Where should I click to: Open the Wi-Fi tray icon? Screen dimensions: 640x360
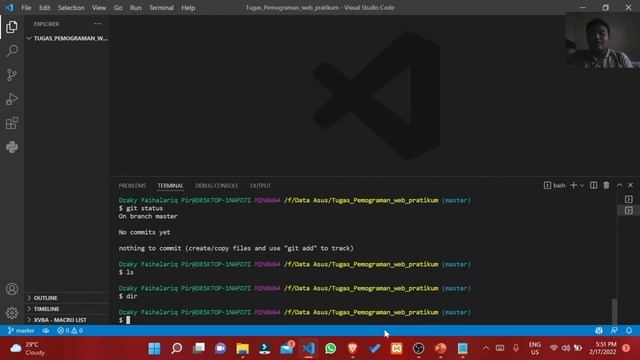pyautogui.click(x=553, y=348)
